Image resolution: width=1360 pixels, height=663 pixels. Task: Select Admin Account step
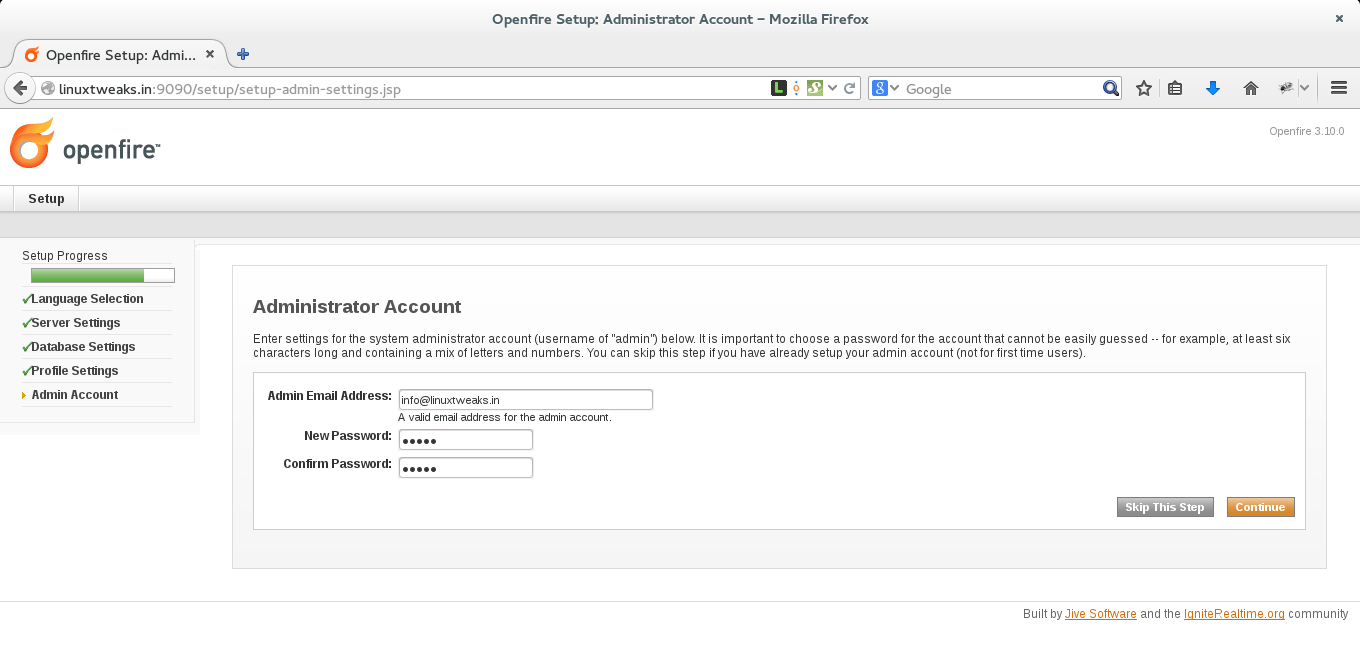(x=75, y=395)
